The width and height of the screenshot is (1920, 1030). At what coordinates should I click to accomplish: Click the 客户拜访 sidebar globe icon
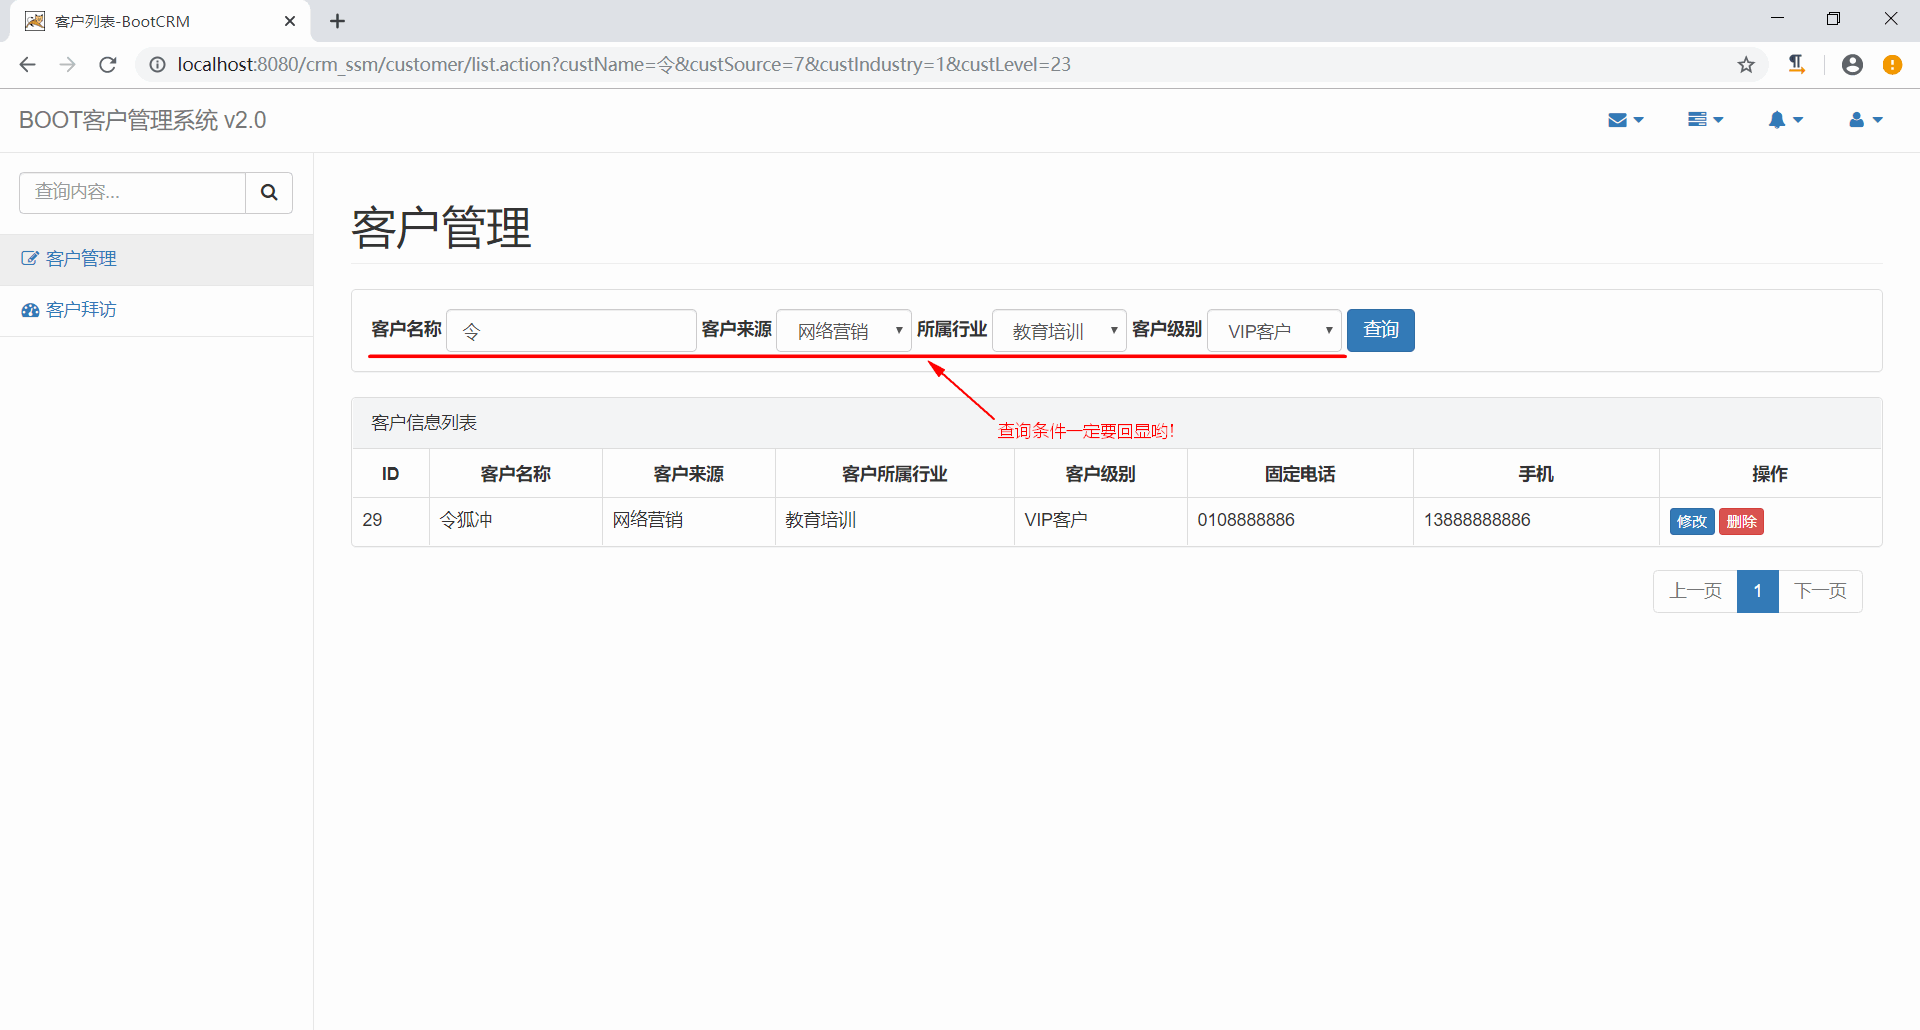tap(29, 309)
